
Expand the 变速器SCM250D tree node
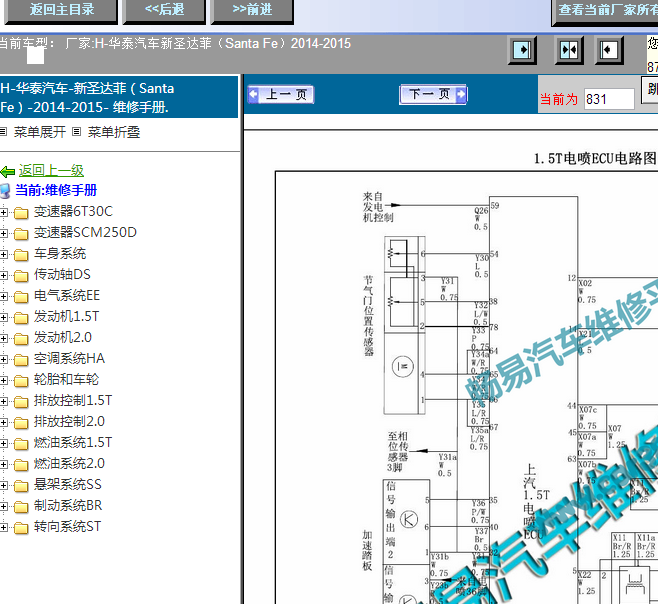pyautogui.click(x=4, y=233)
